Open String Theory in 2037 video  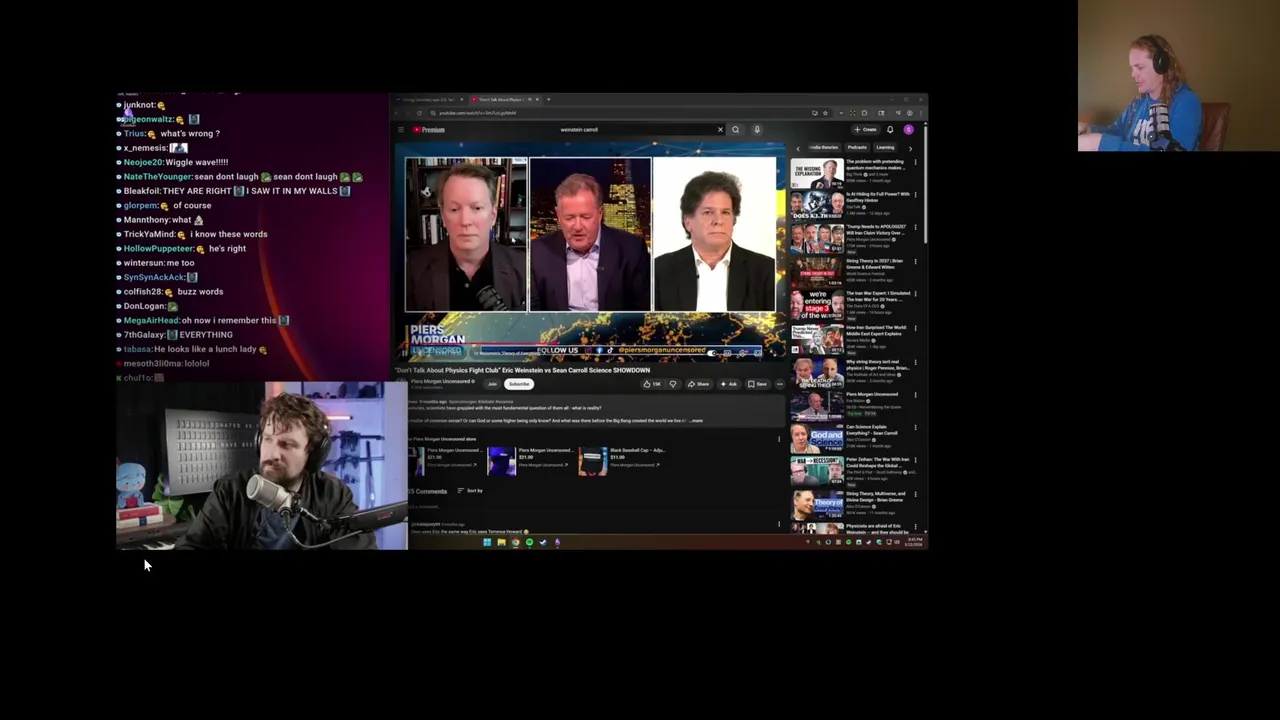[x=817, y=272]
